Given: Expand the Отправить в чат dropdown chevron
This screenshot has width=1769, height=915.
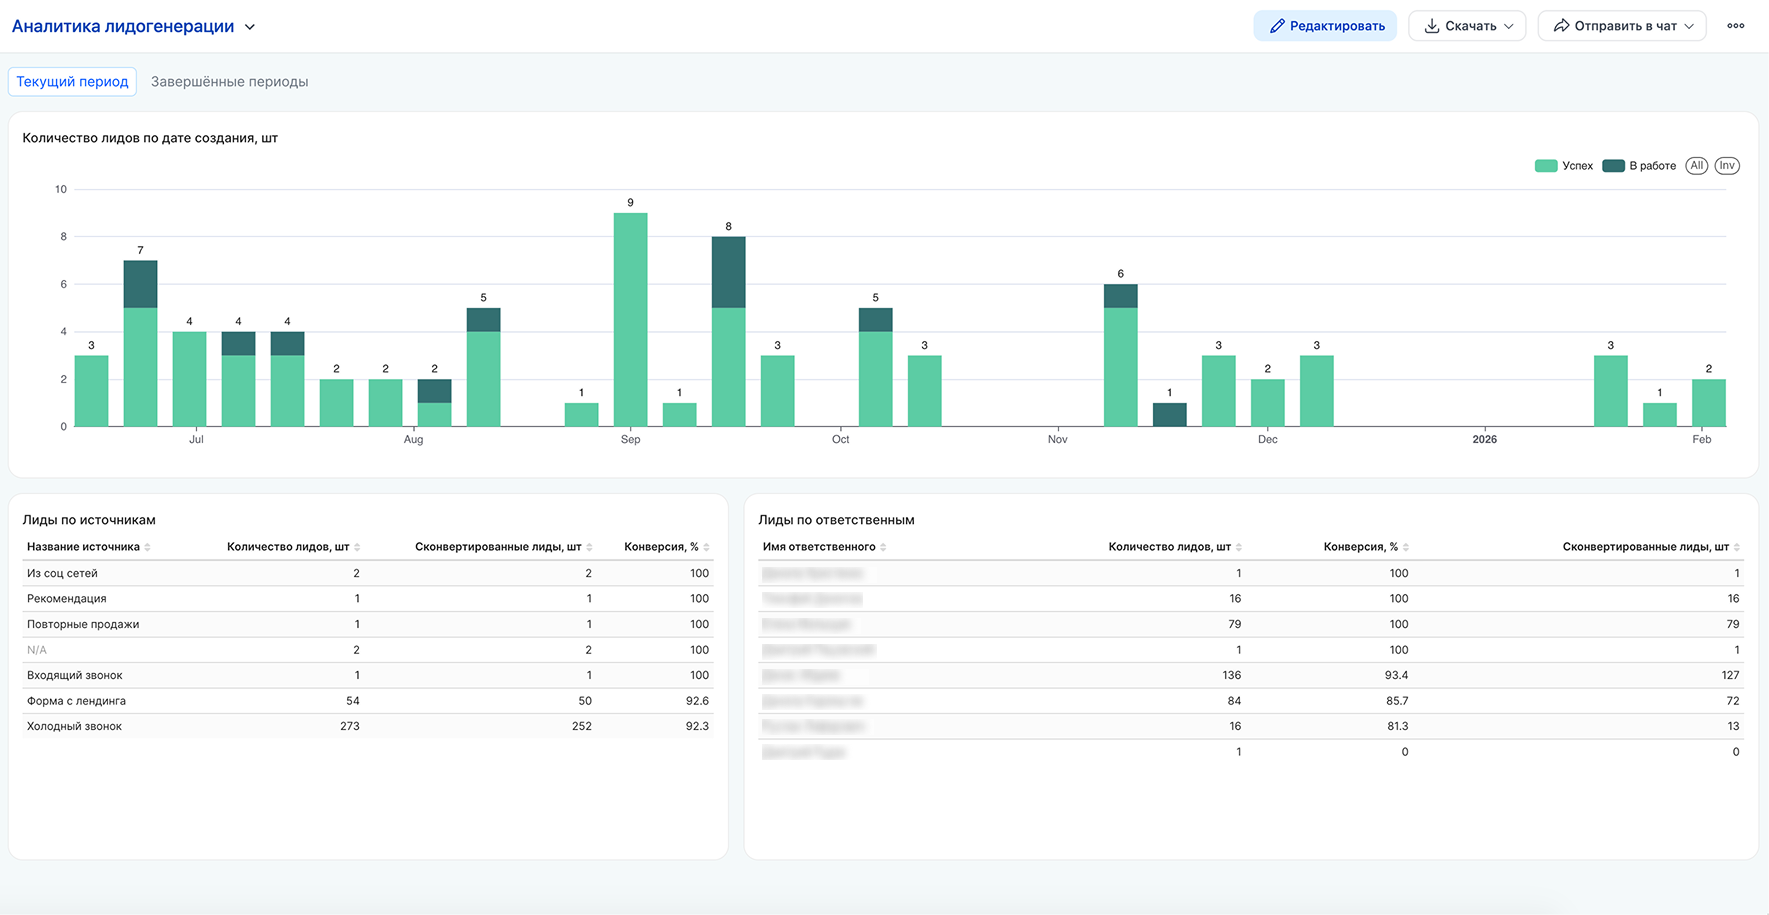Looking at the screenshot, I should click(1689, 26).
